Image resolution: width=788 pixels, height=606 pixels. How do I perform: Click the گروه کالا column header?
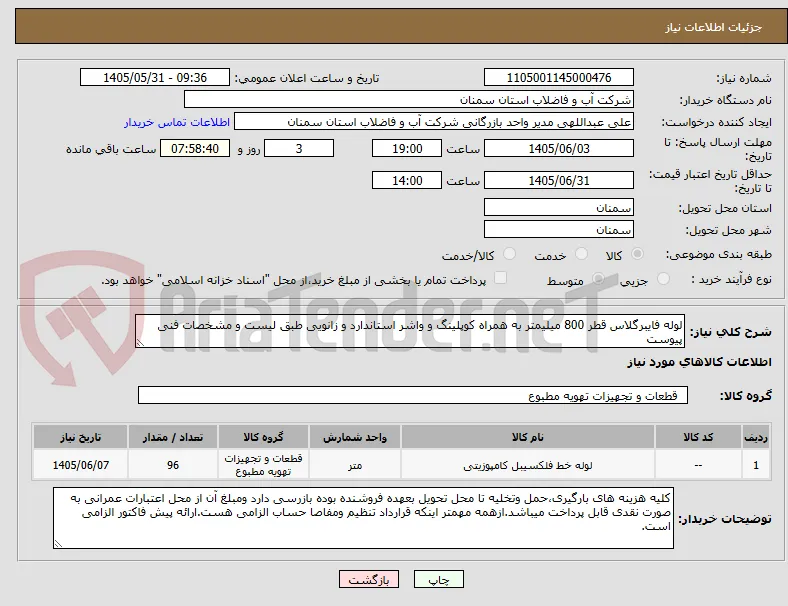[263, 437]
